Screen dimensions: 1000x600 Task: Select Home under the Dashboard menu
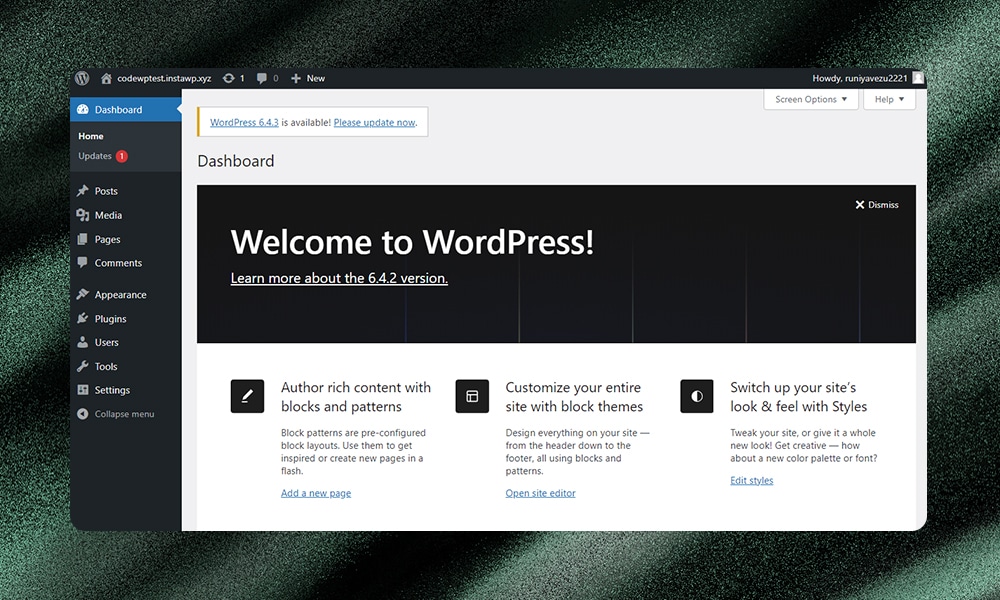point(90,135)
